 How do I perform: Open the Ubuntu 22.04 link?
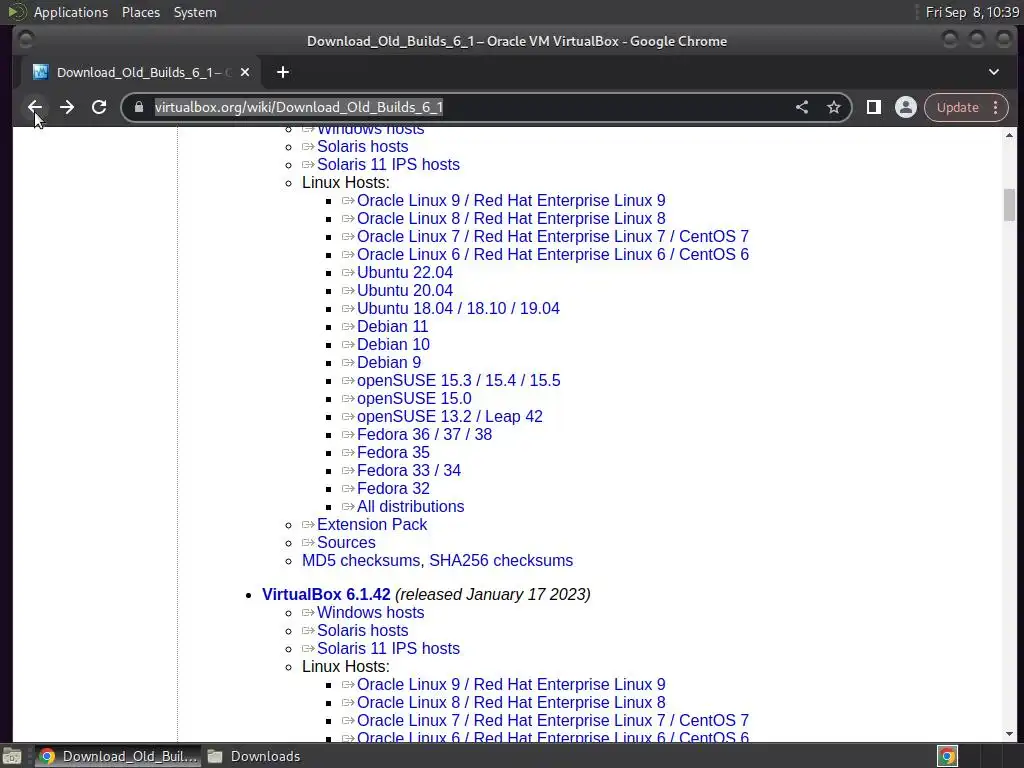point(404,272)
